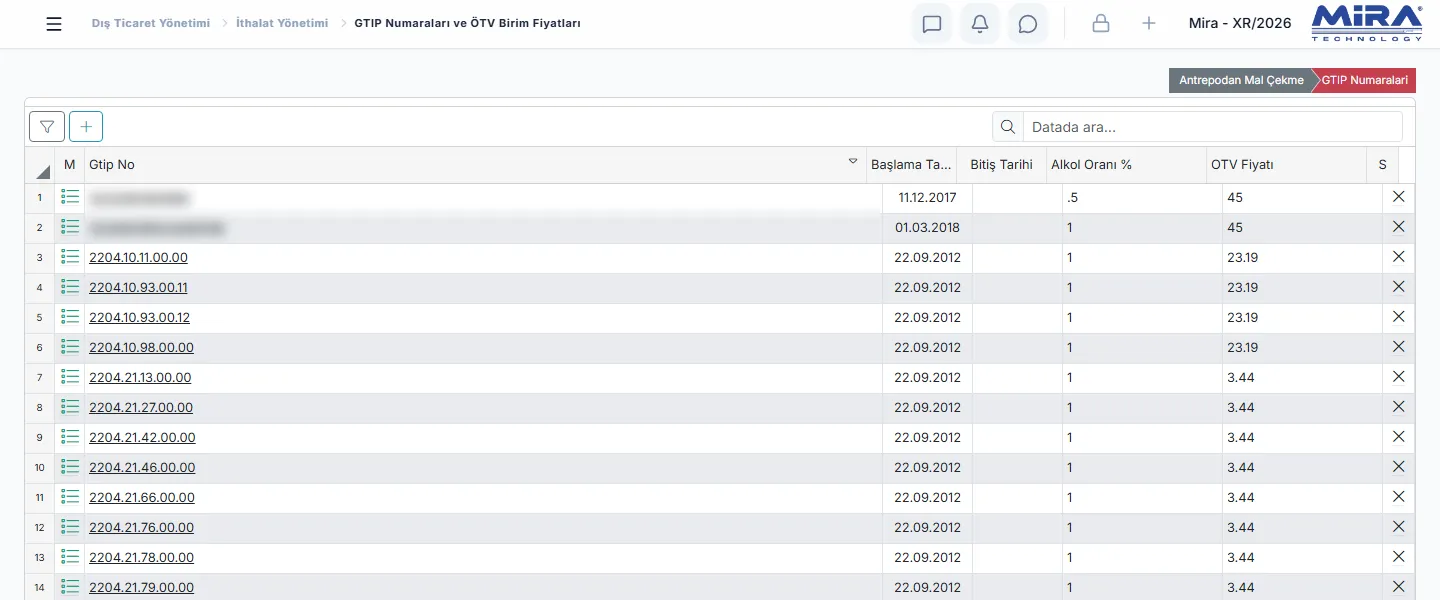The image size is (1440, 600).
Task: Open detail list icon for 2204.10.93.00.11
Action: pos(70,287)
